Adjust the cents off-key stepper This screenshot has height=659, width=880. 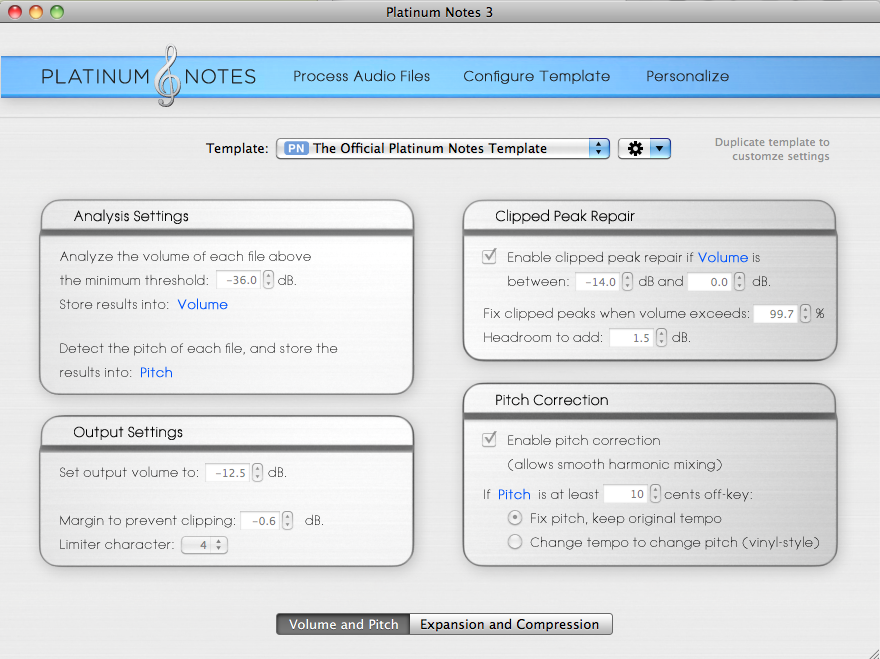[x=655, y=494]
